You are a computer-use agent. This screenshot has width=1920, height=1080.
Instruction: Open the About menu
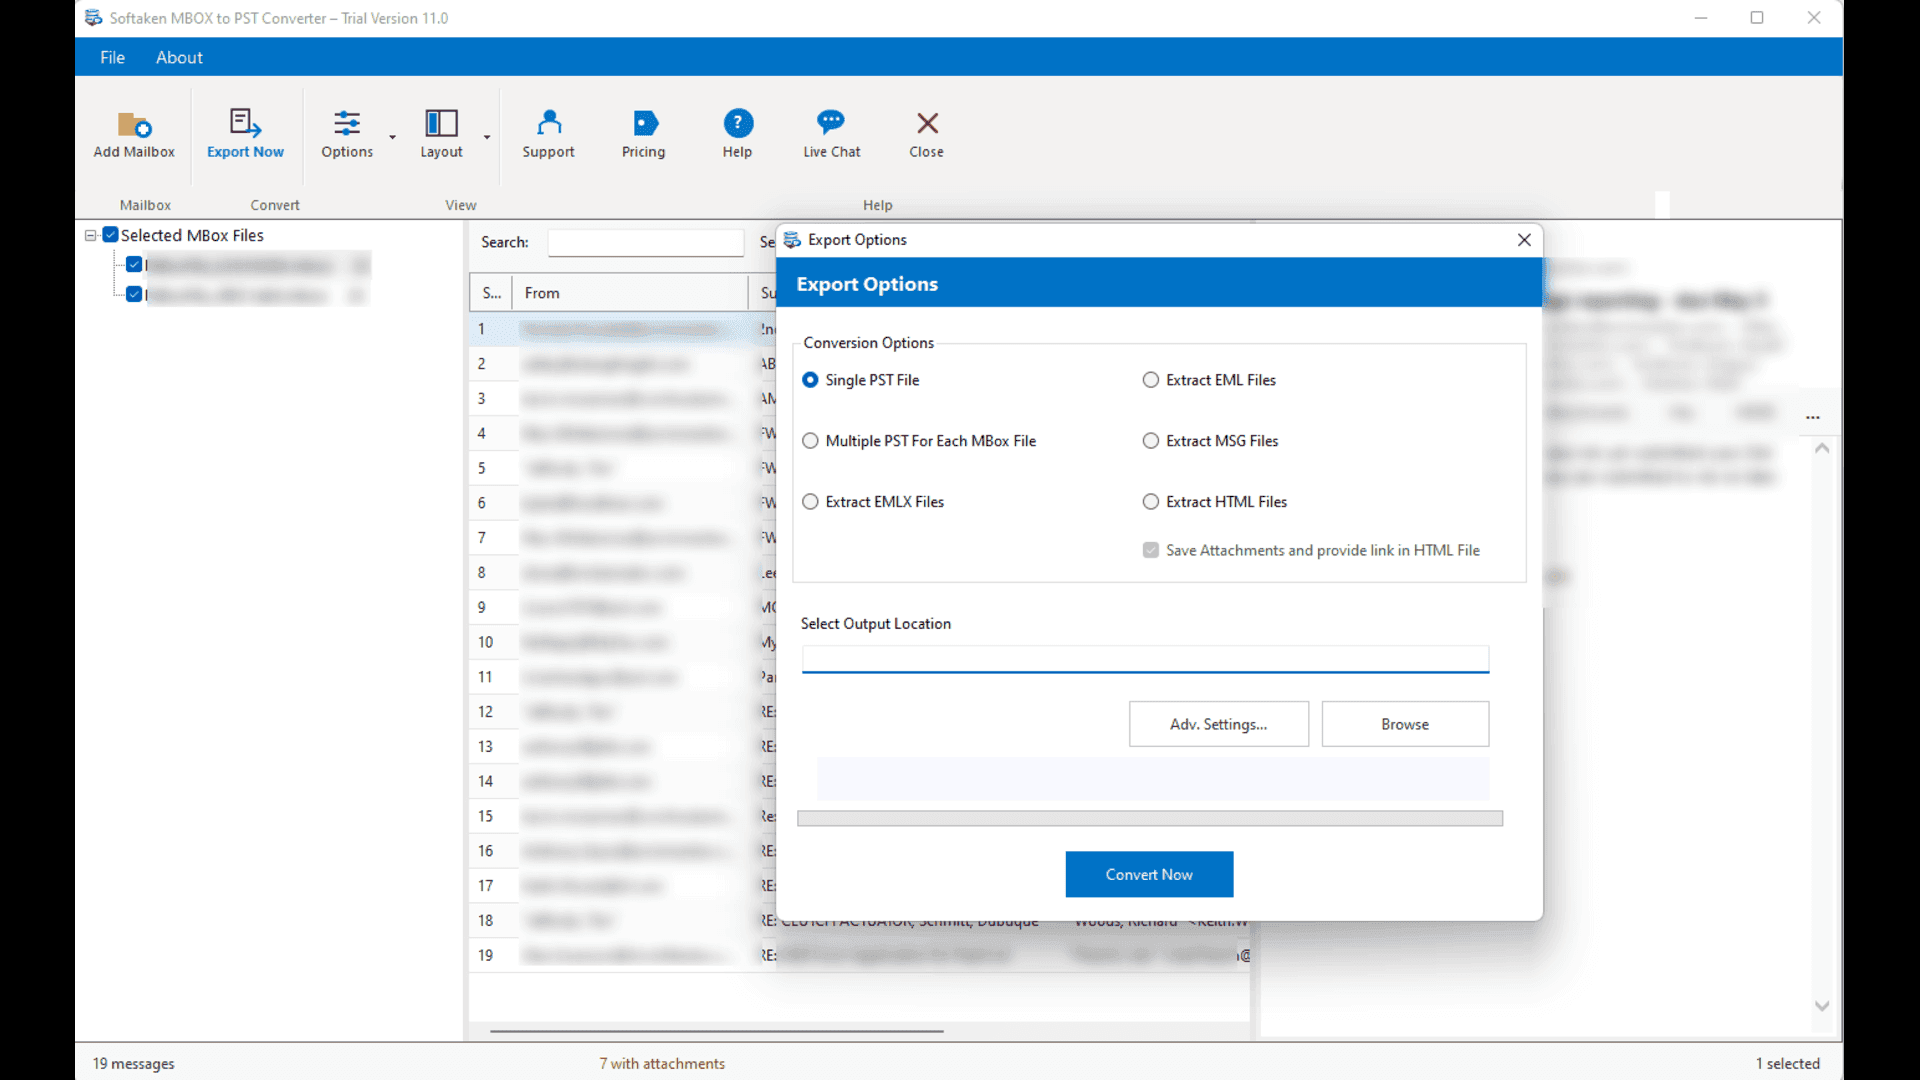179,57
